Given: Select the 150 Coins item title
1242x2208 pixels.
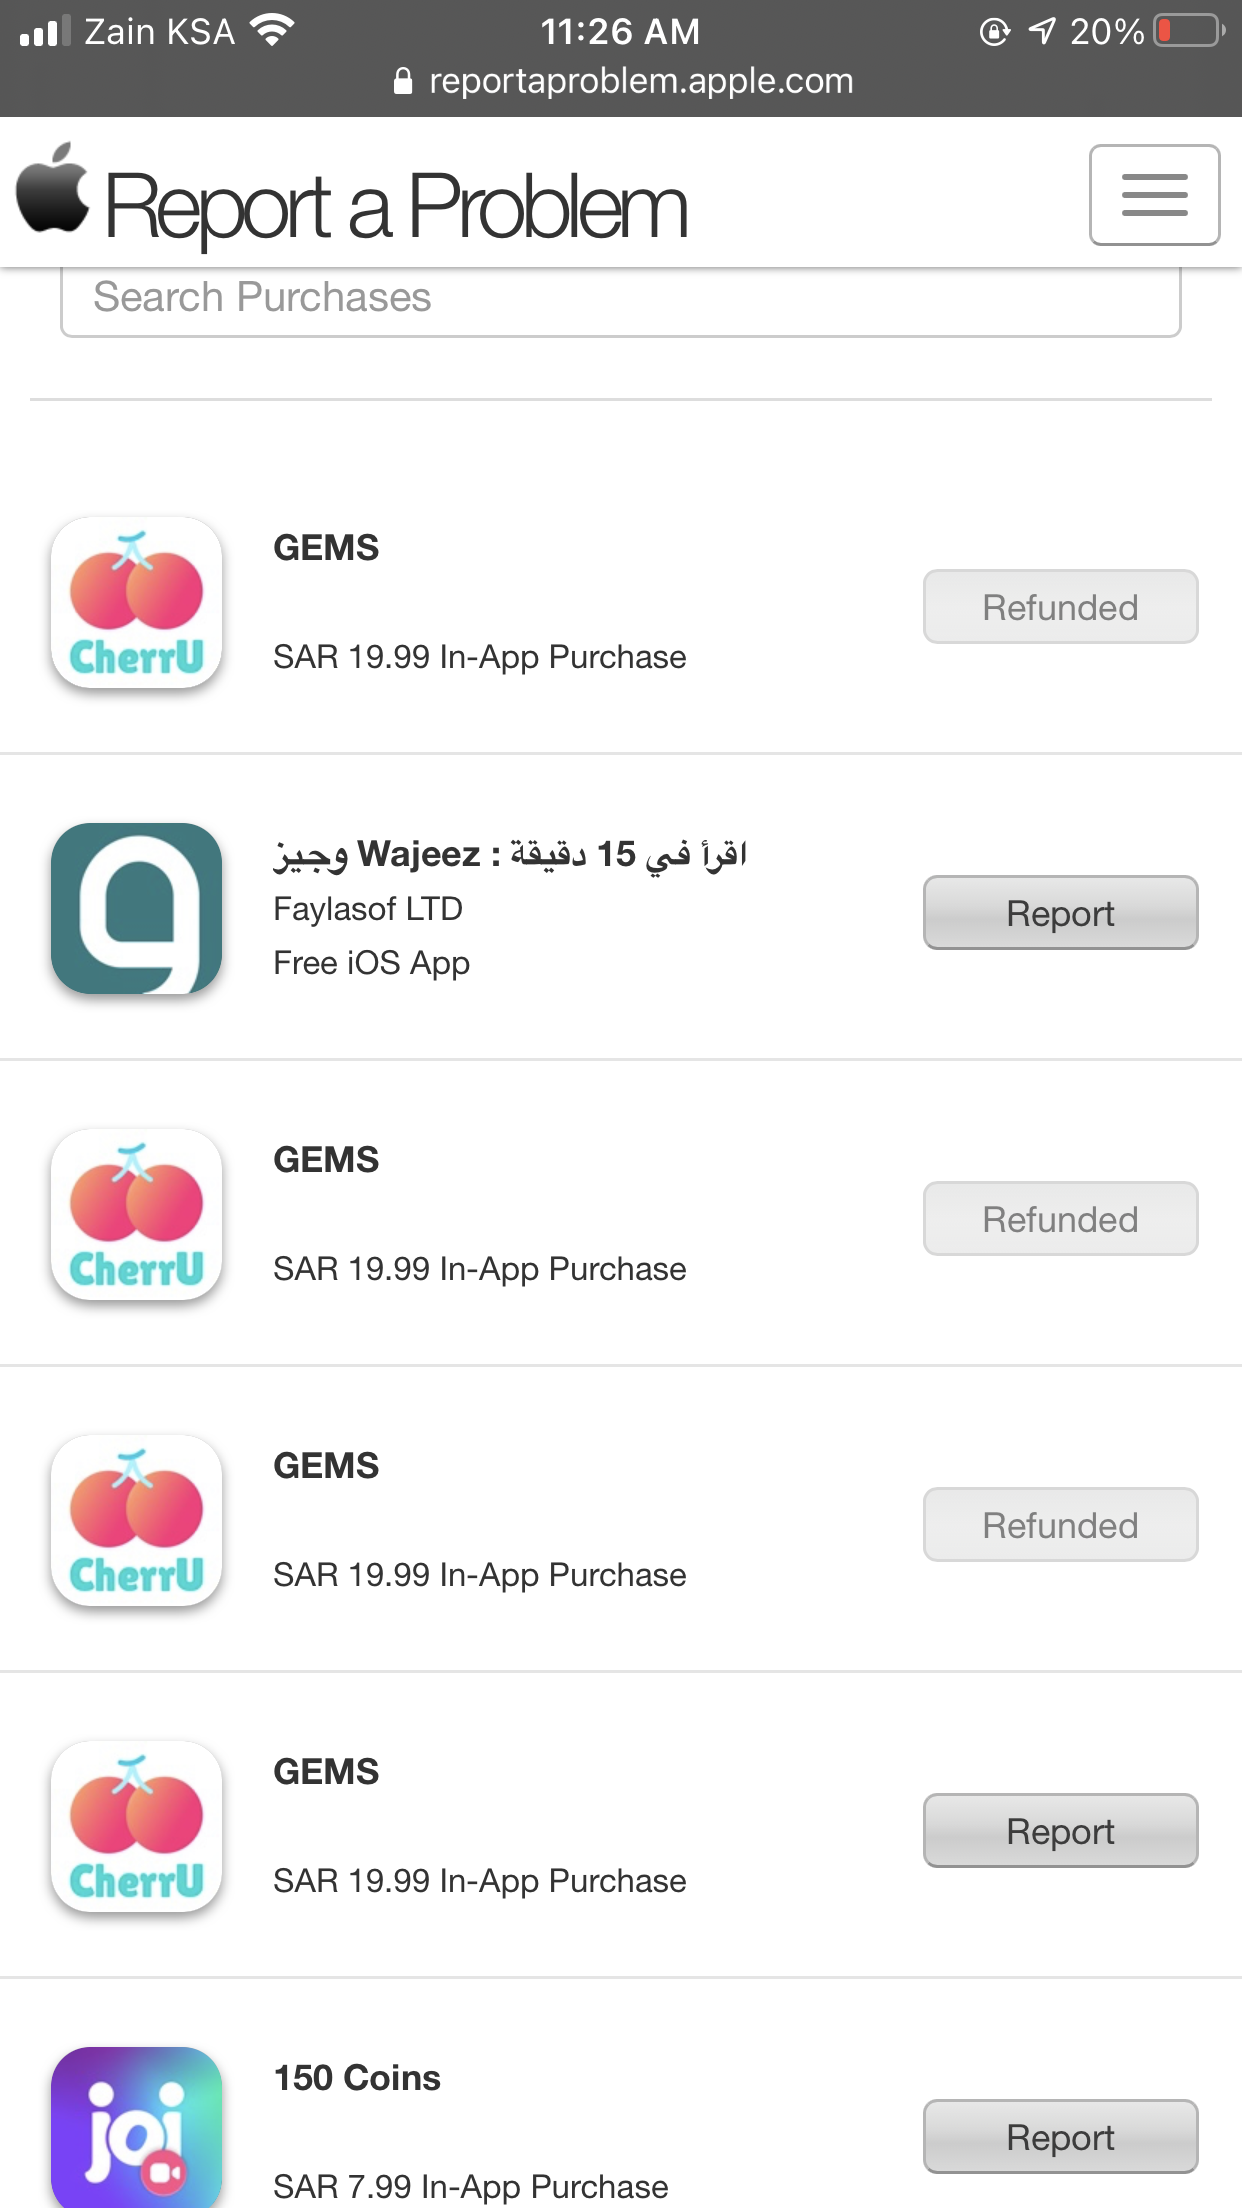Looking at the screenshot, I should [x=357, y=2078].
